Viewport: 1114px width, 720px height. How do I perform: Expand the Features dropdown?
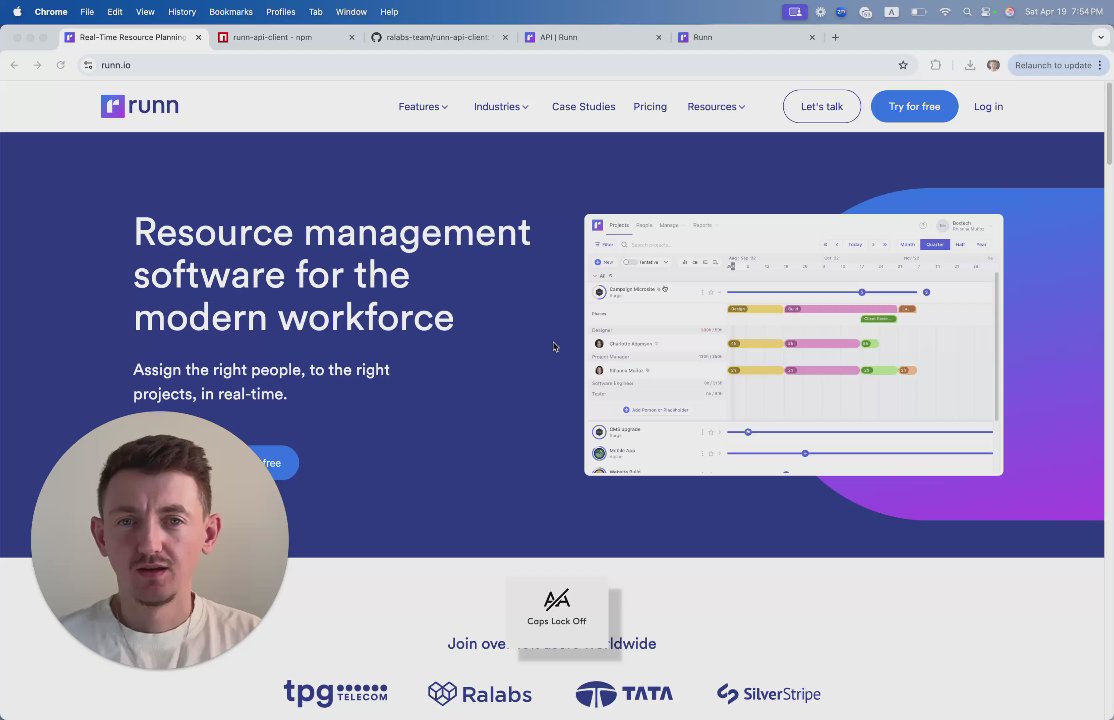423,107
